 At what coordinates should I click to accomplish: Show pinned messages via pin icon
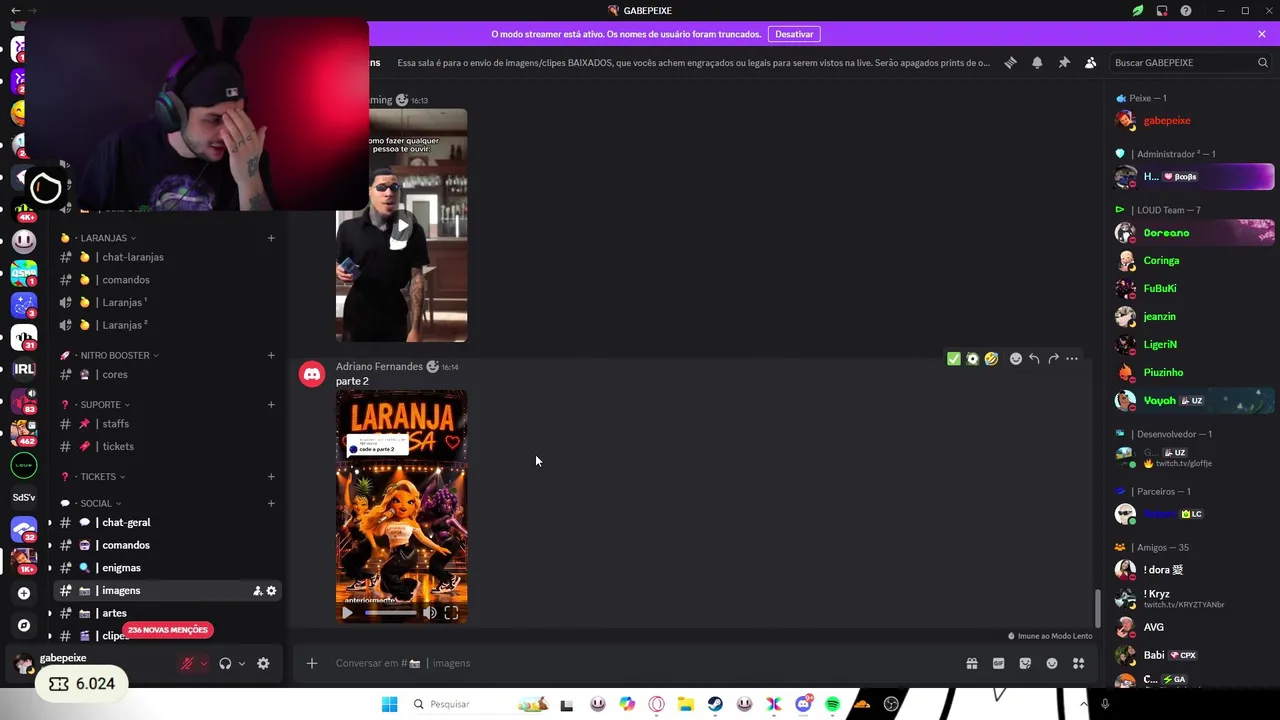click(1064, 62)
